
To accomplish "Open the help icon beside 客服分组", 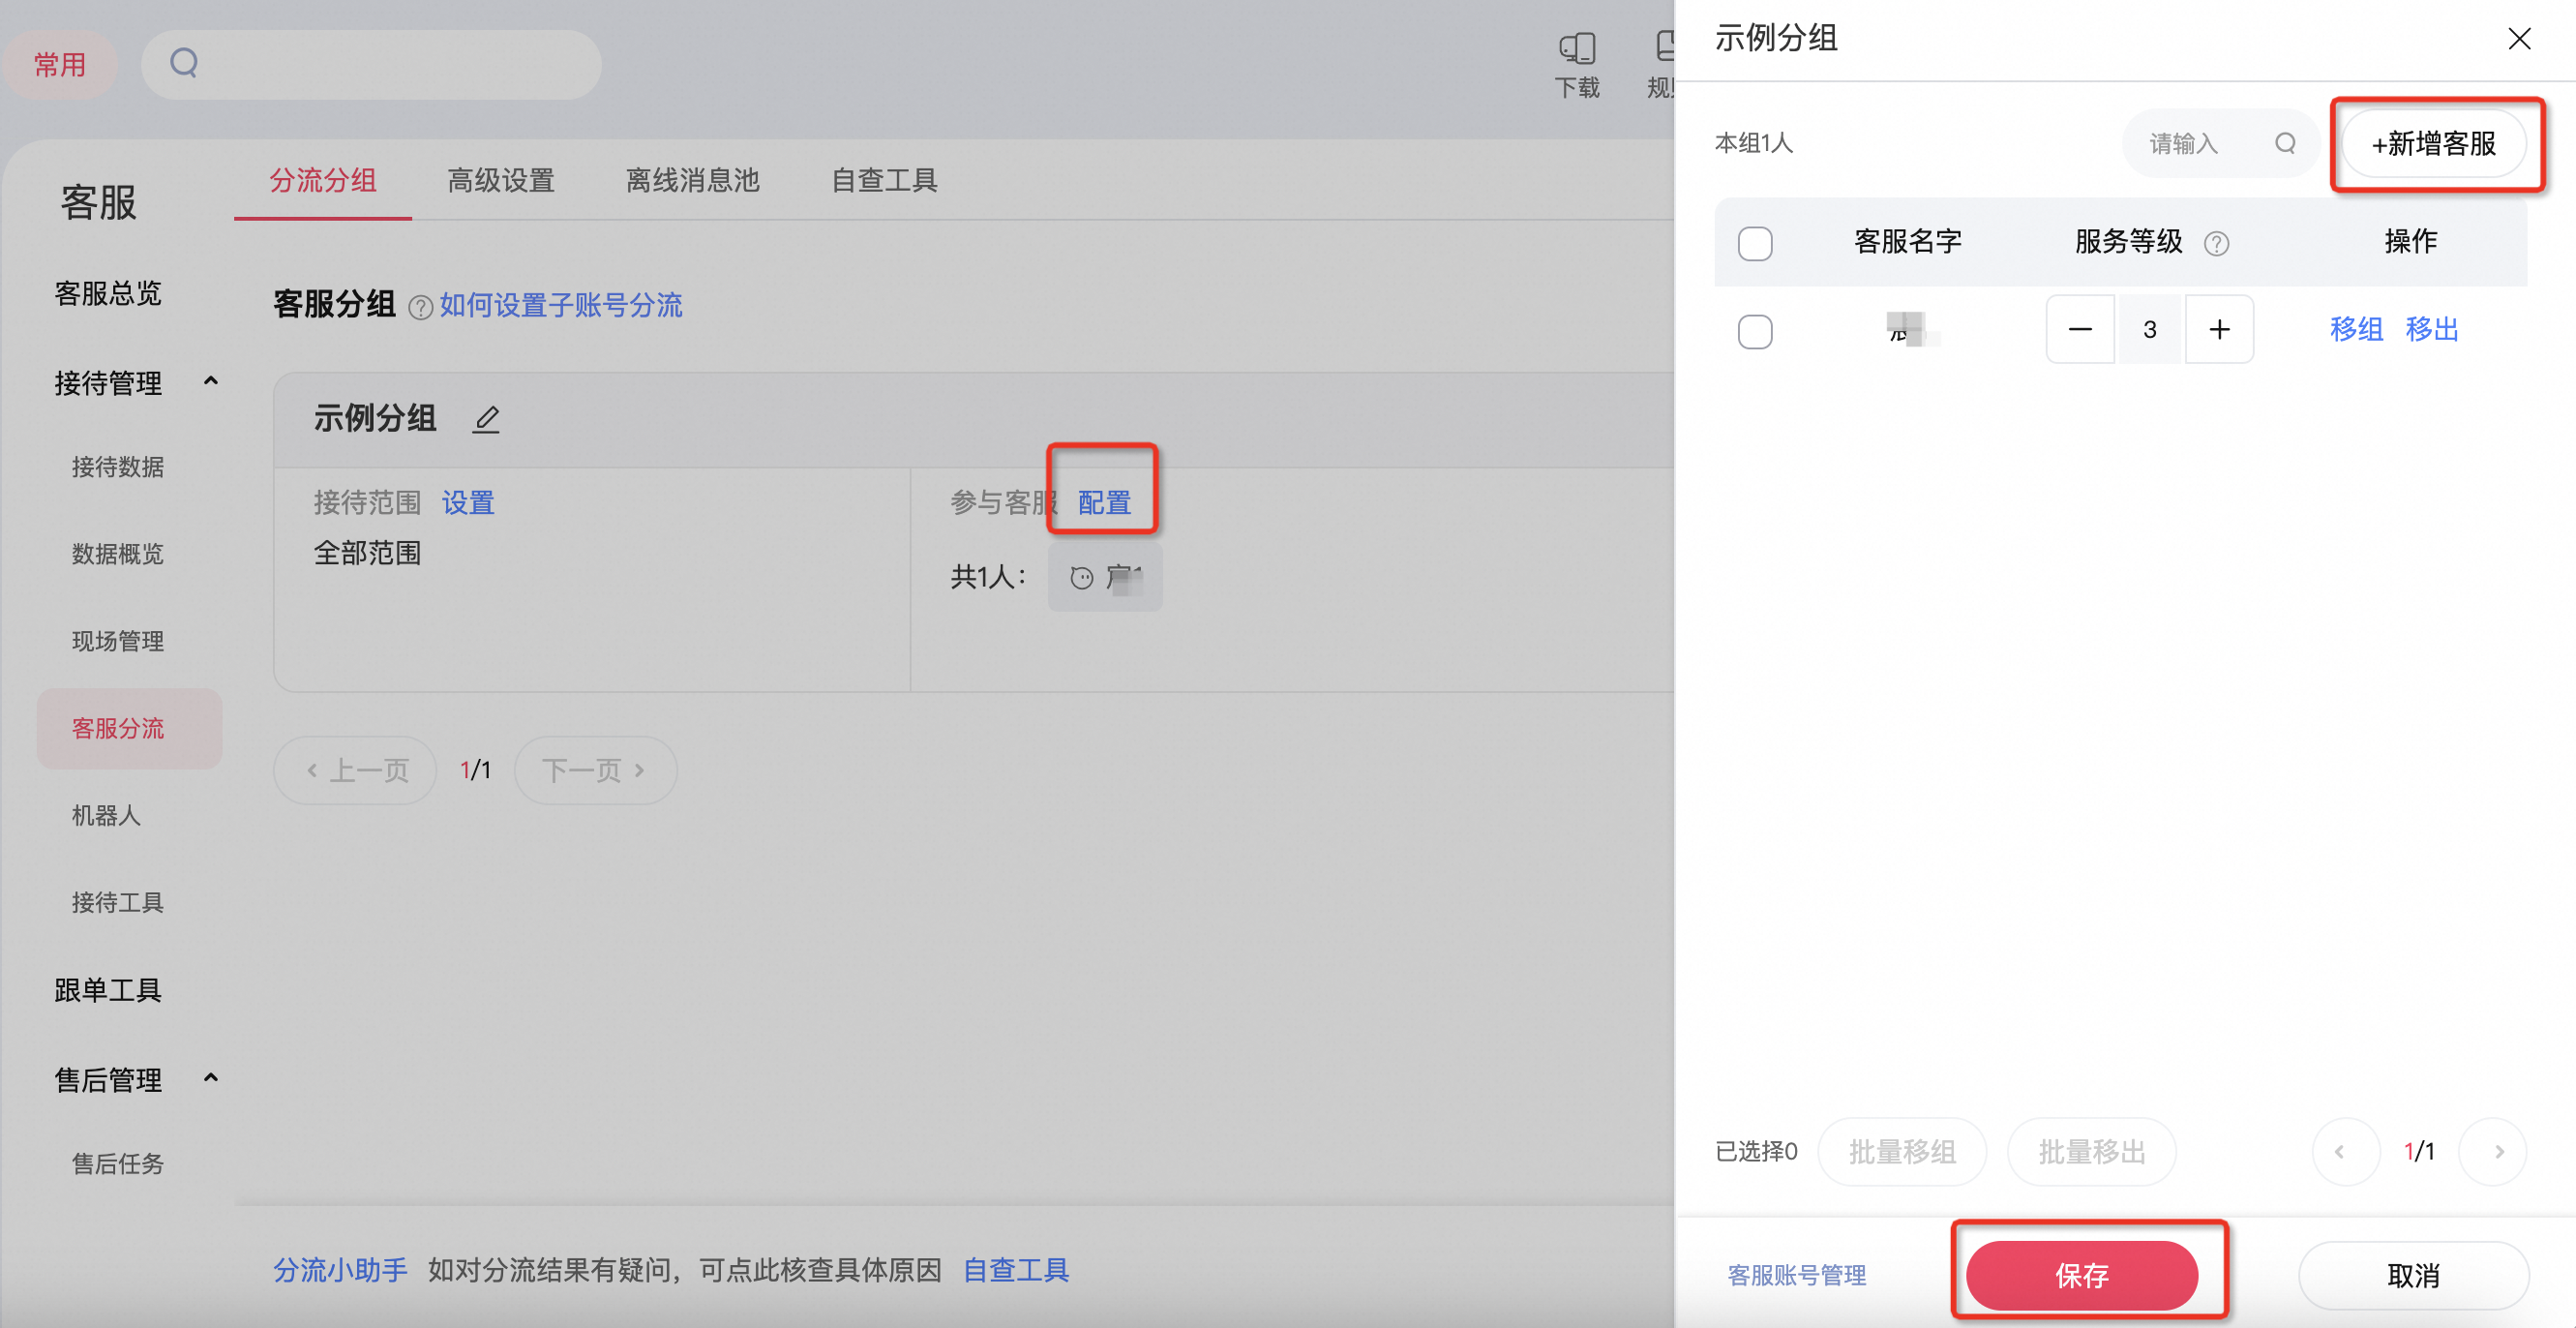I will 420,307.
